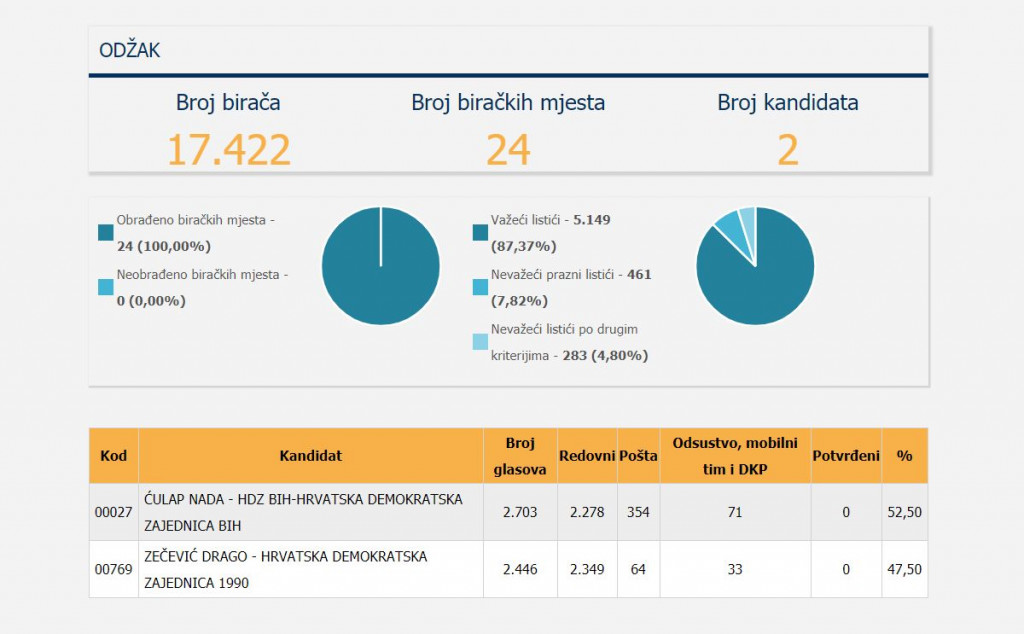Click the Nevažeći prazni listići legend square
This screenshot has height=634, width=1024.
pyautogui.click(x=480, y=287)
